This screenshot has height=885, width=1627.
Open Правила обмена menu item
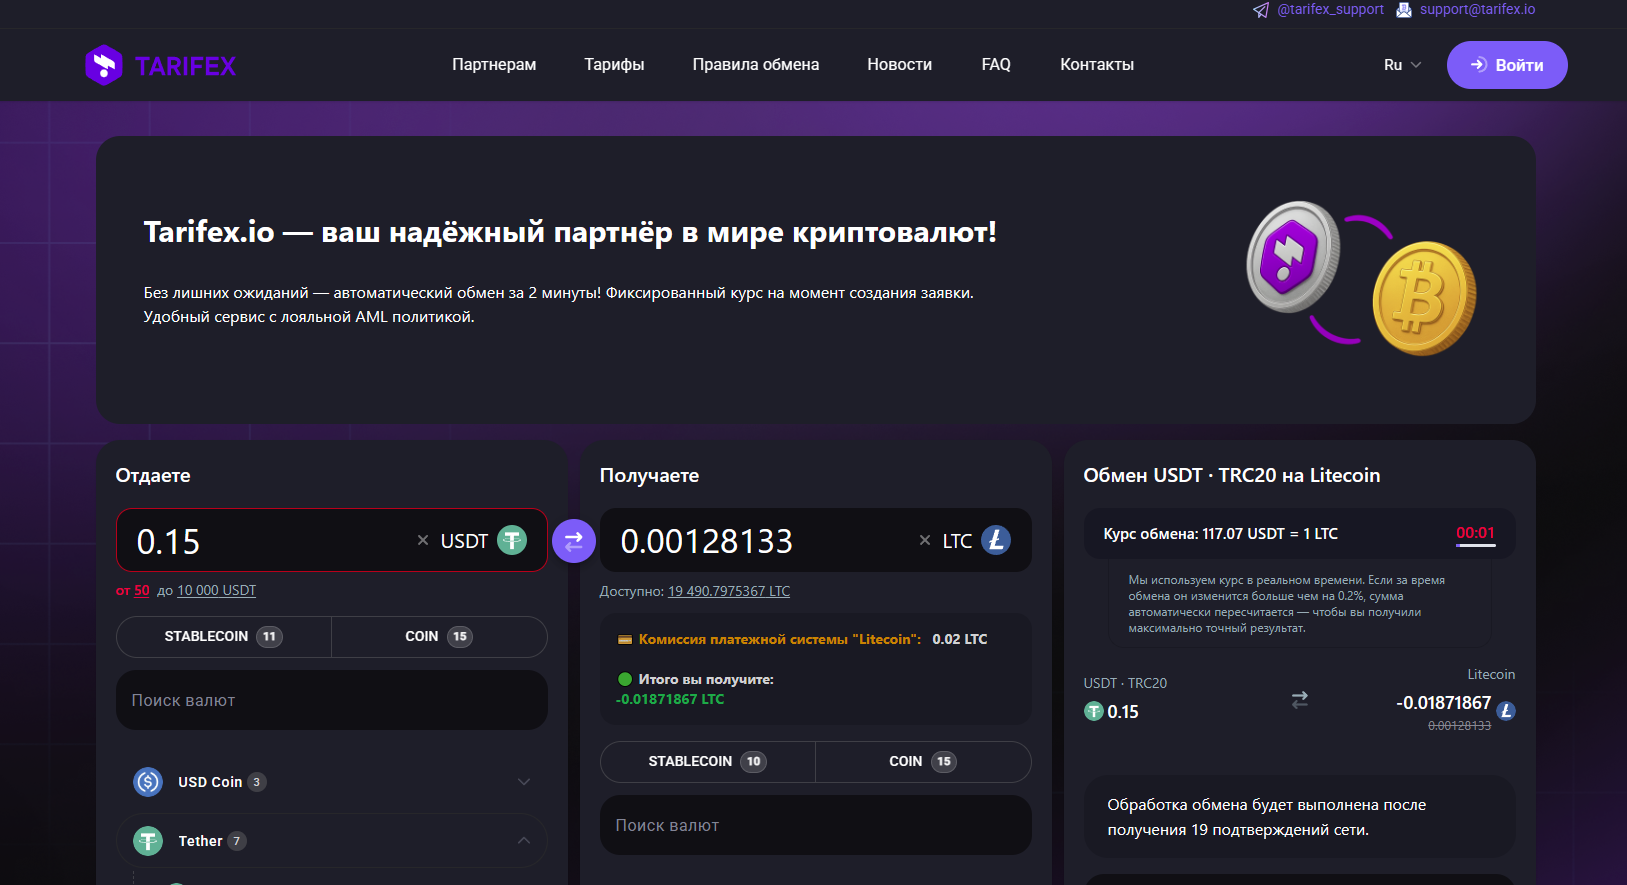pyautogui.click(x=755, y=65)
